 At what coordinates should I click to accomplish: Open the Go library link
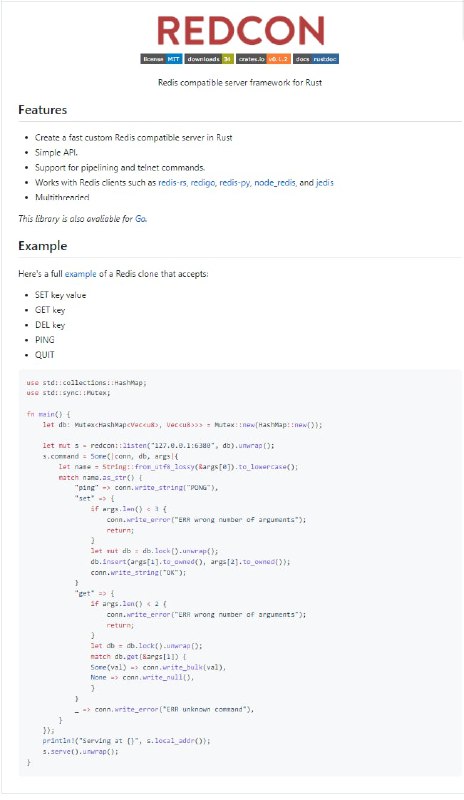(x=140, y=218)
